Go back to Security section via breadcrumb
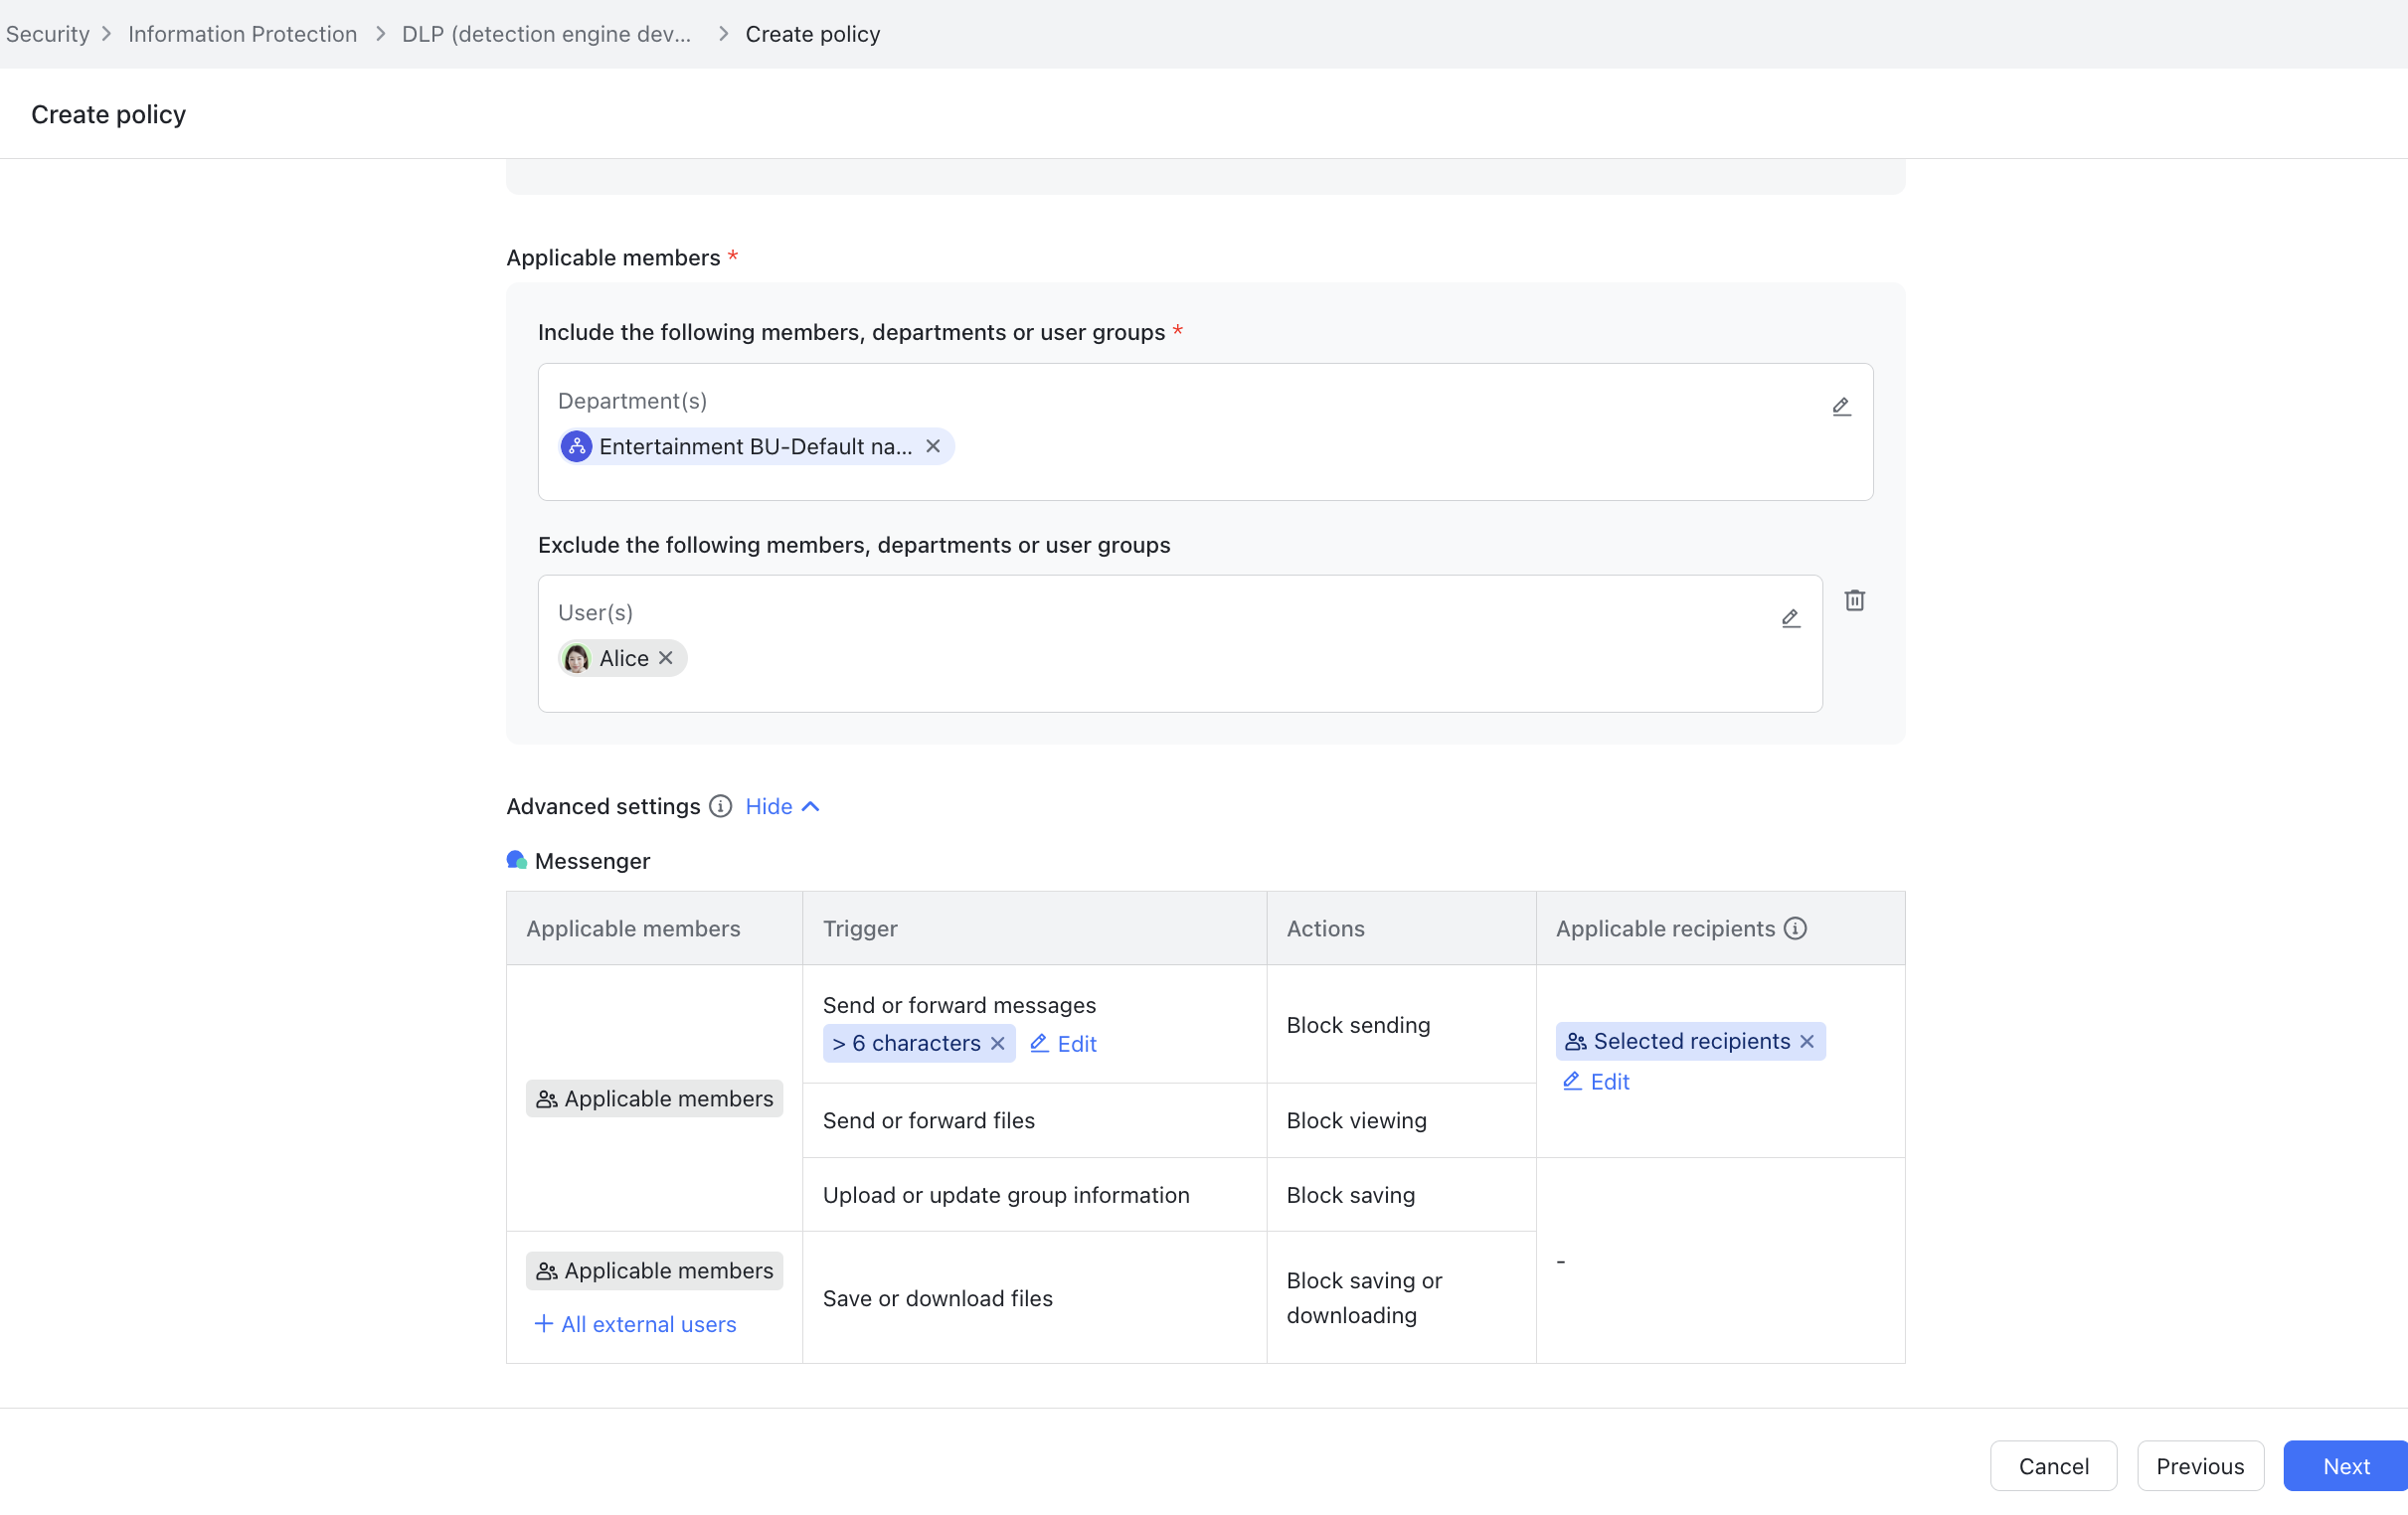The height and width of the screenshot is (1515, 2408). [47, 33]
